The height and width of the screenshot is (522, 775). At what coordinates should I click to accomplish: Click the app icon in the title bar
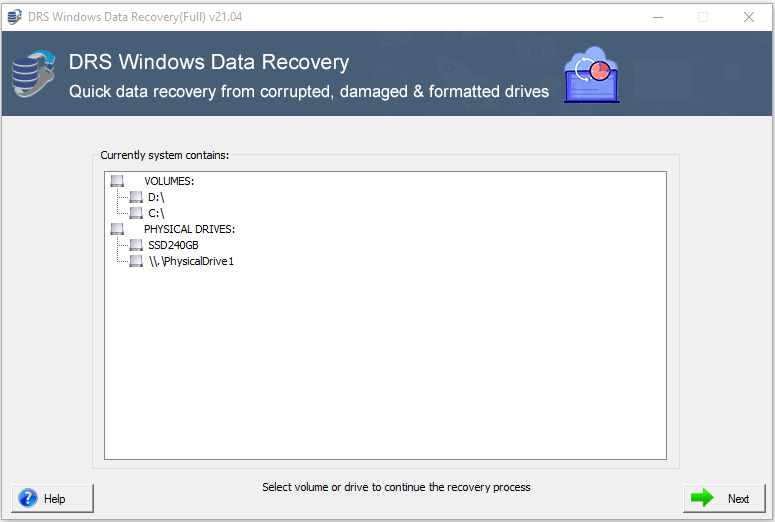15,17
